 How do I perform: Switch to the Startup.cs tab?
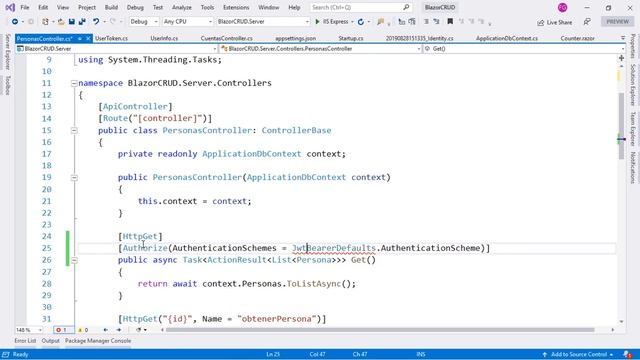[x=351, y=38]
